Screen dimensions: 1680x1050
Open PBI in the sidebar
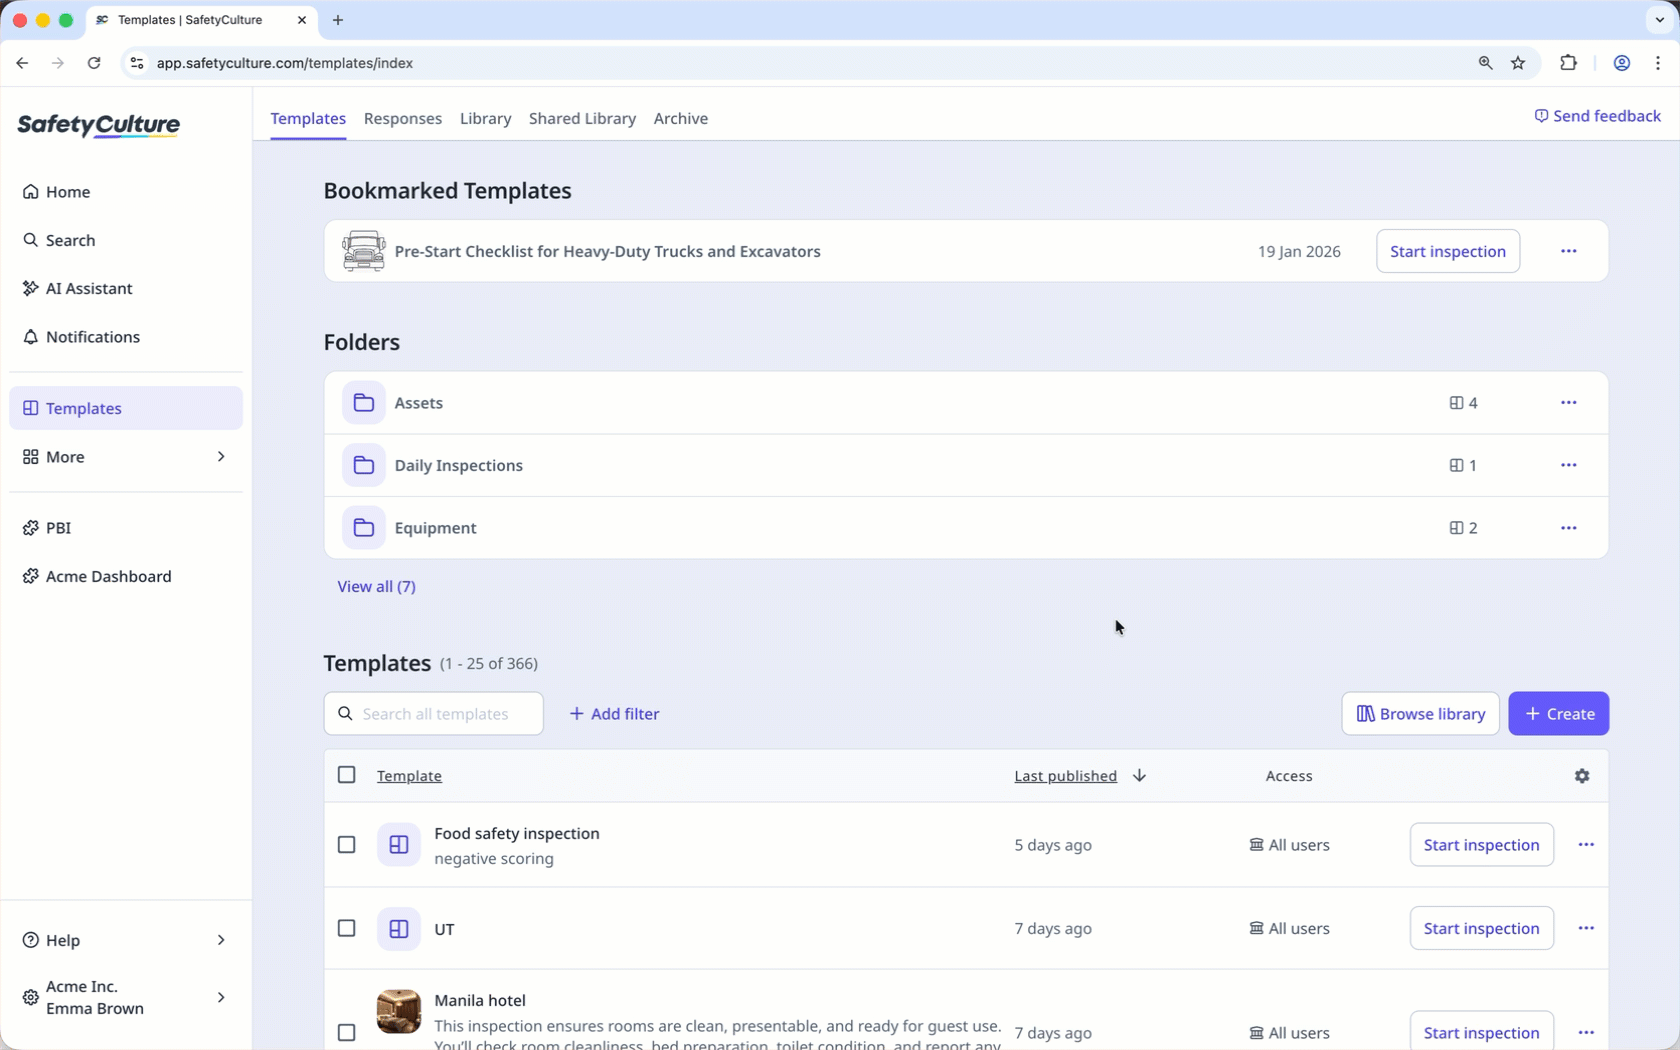click(125, 528)
